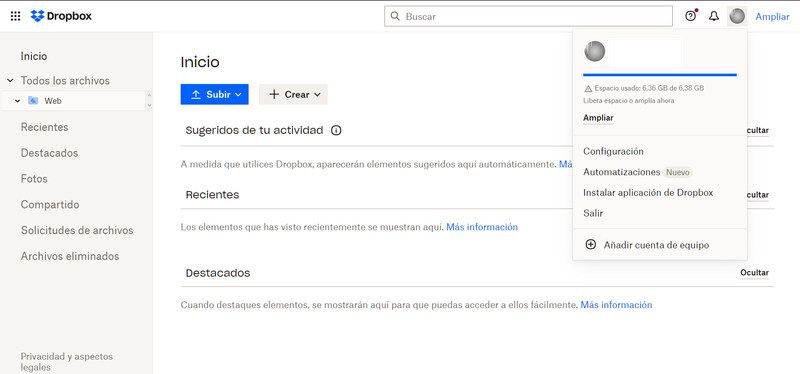
Task: Click the search magnifier icon
Action: [x=395, y=16]
